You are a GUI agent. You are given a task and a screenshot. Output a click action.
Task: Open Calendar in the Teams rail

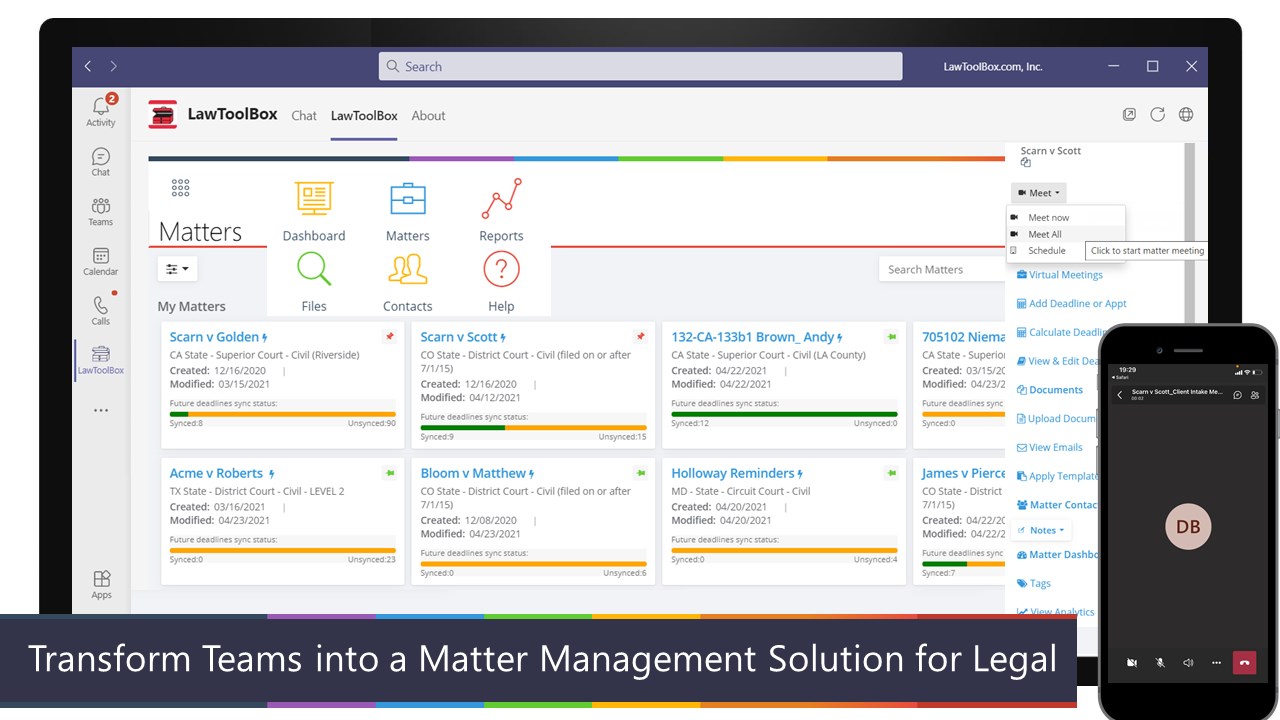click(x=101, y=261)
